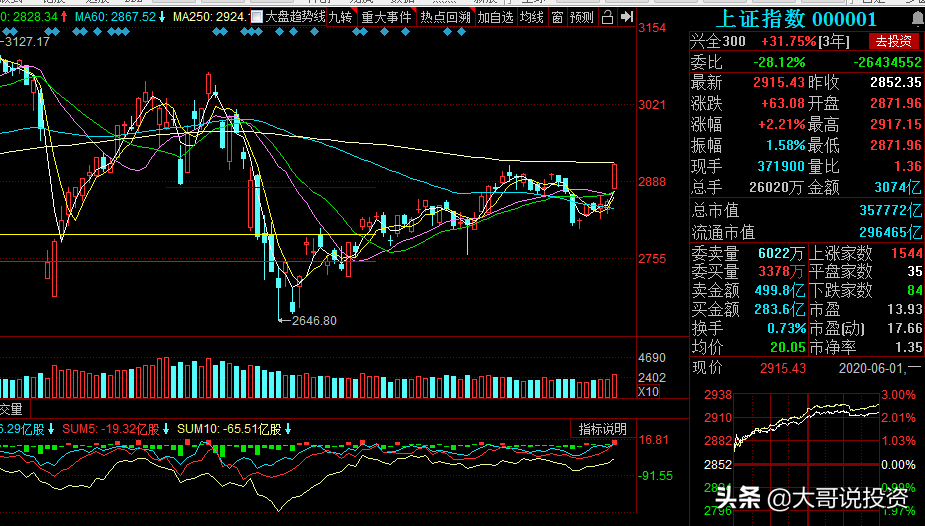Click the 平盘家数 value 35

tap(914, 272)
